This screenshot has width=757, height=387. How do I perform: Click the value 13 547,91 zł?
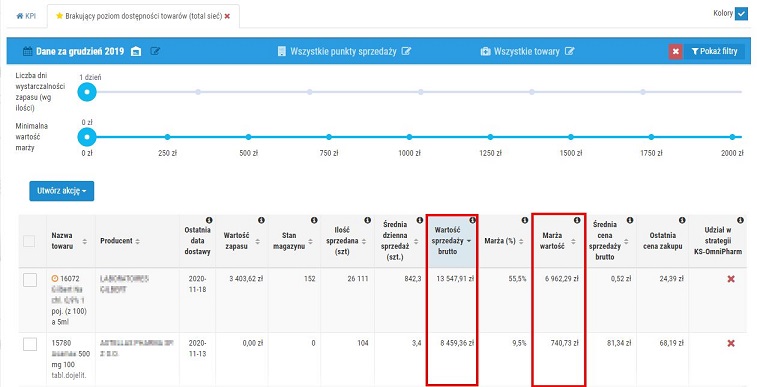coord(455,279)
